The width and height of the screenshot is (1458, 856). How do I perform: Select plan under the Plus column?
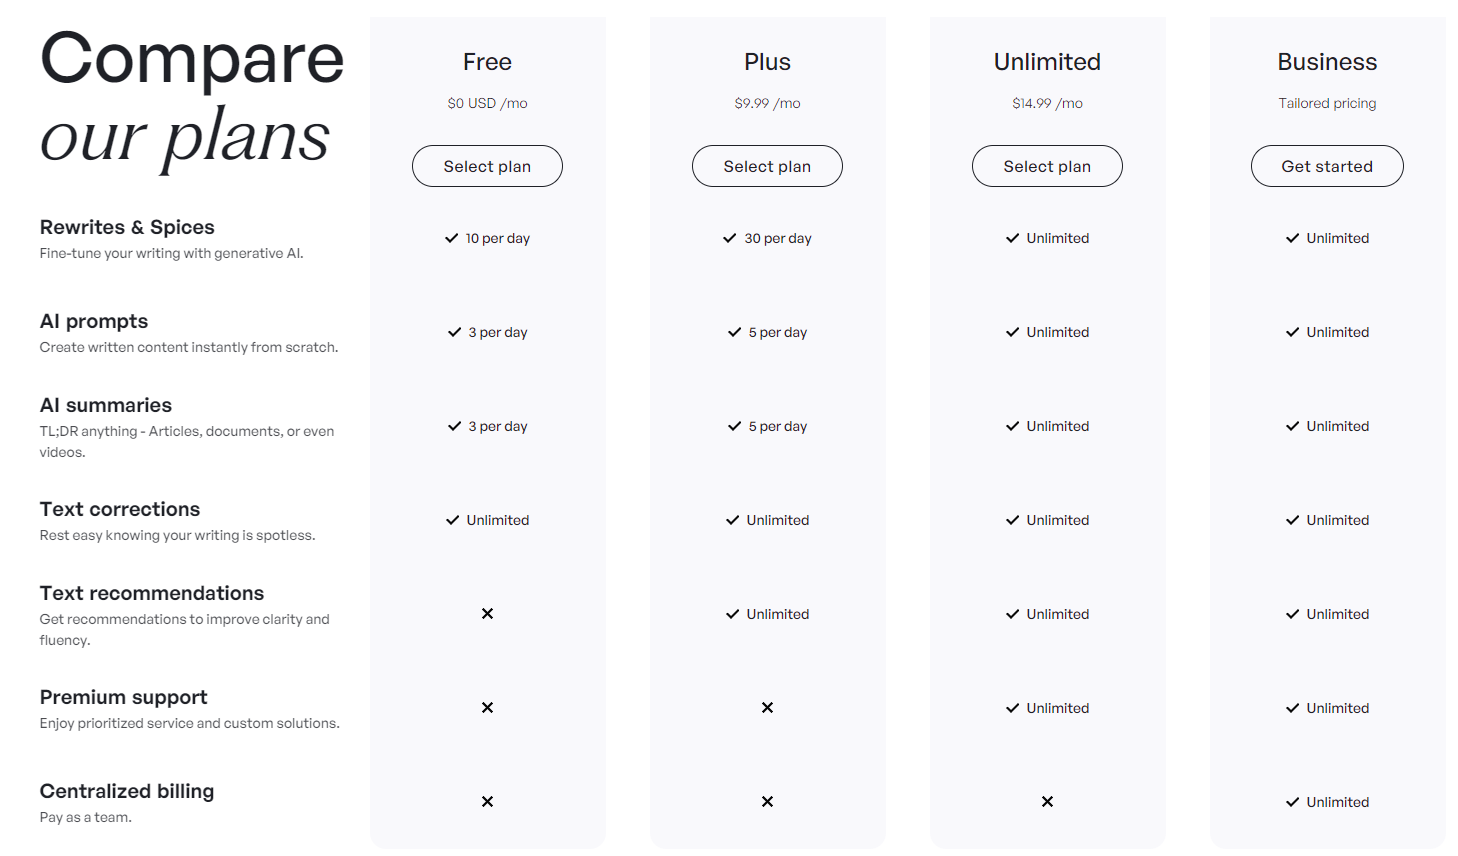[x=767, y=166]
